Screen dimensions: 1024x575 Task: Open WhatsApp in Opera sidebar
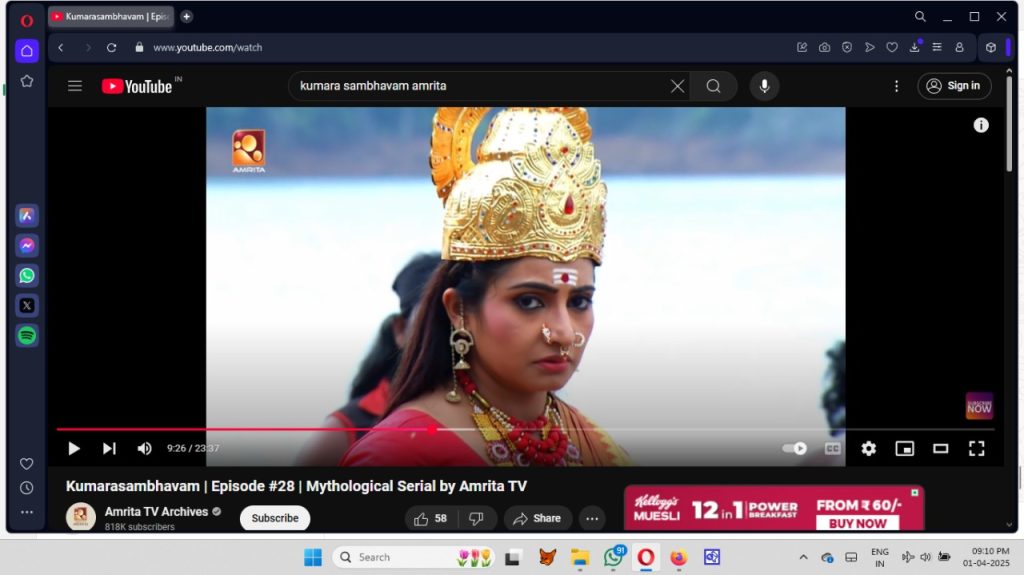[x=27, y=276]
